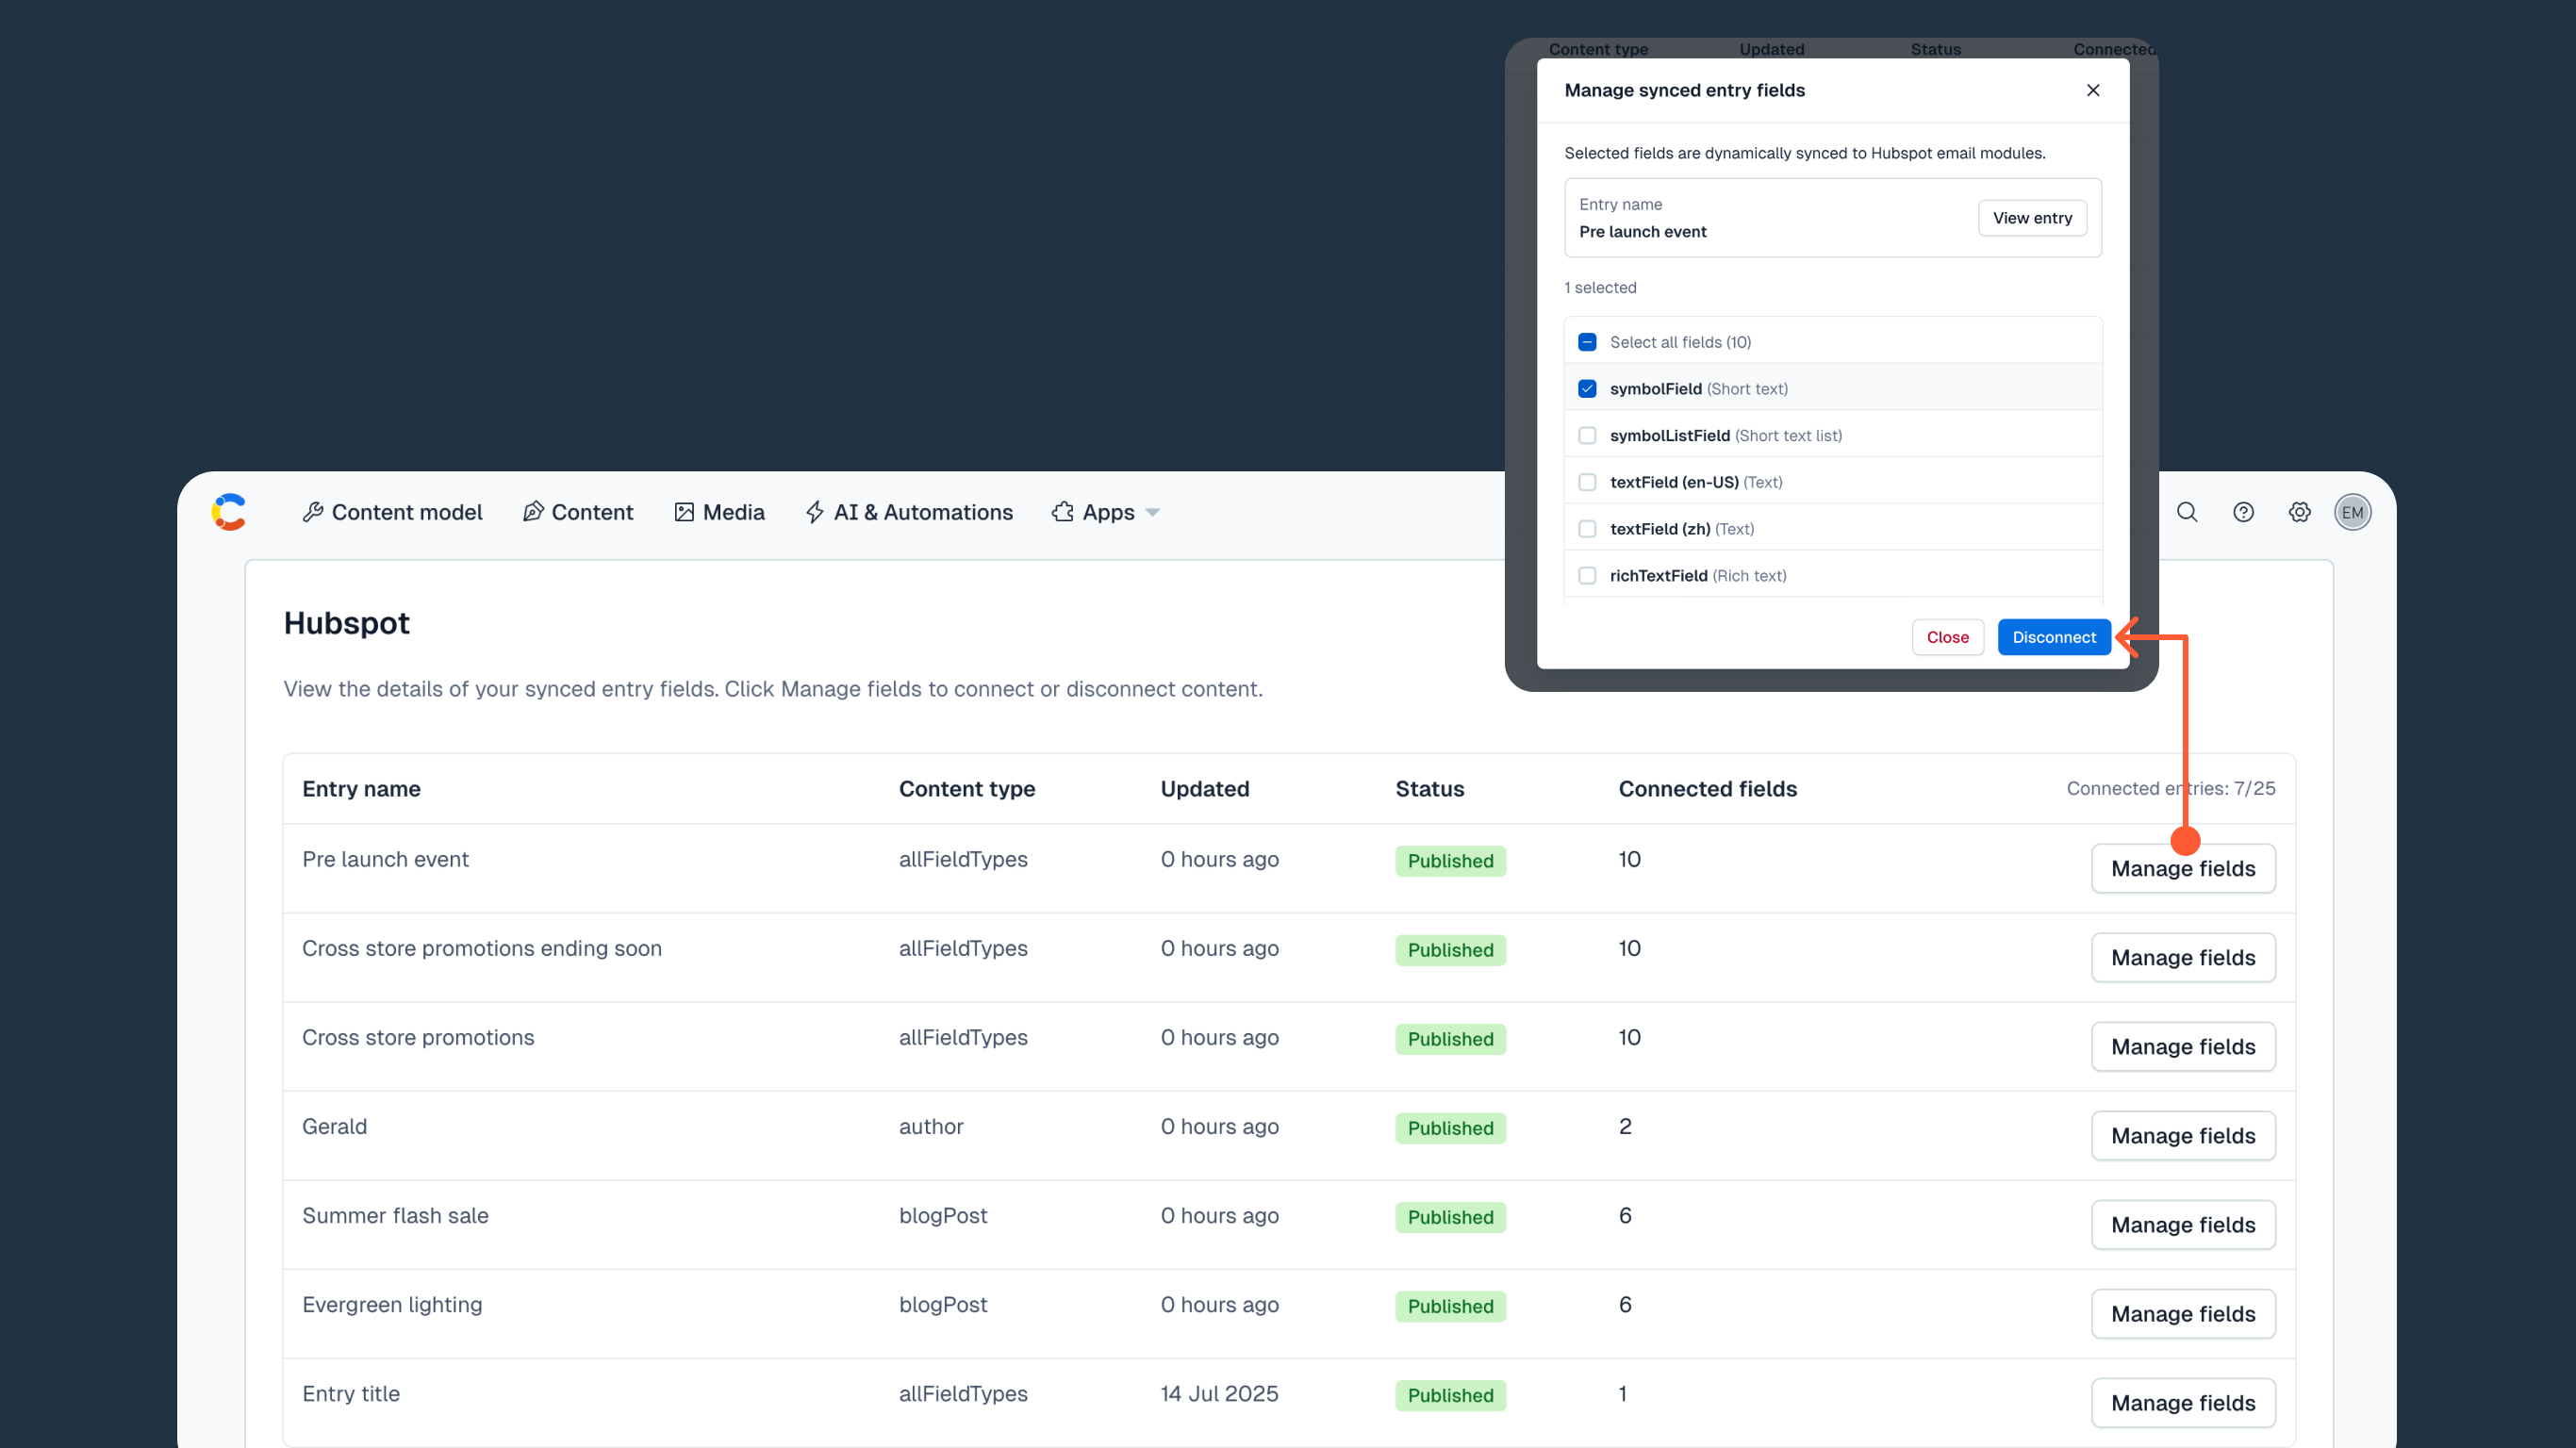Viewport: 2576px width, 1448px height.
Task: Click the Connected fields column header
Action: tap(1707, 788)
